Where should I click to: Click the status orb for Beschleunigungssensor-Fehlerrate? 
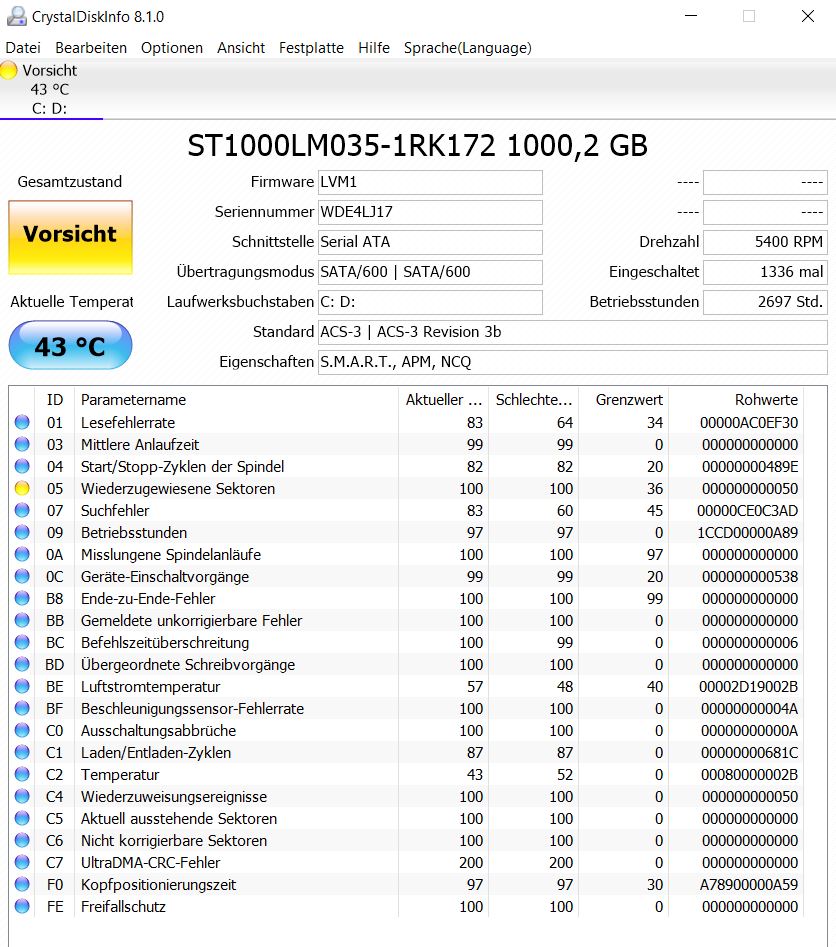coord(22,708)
